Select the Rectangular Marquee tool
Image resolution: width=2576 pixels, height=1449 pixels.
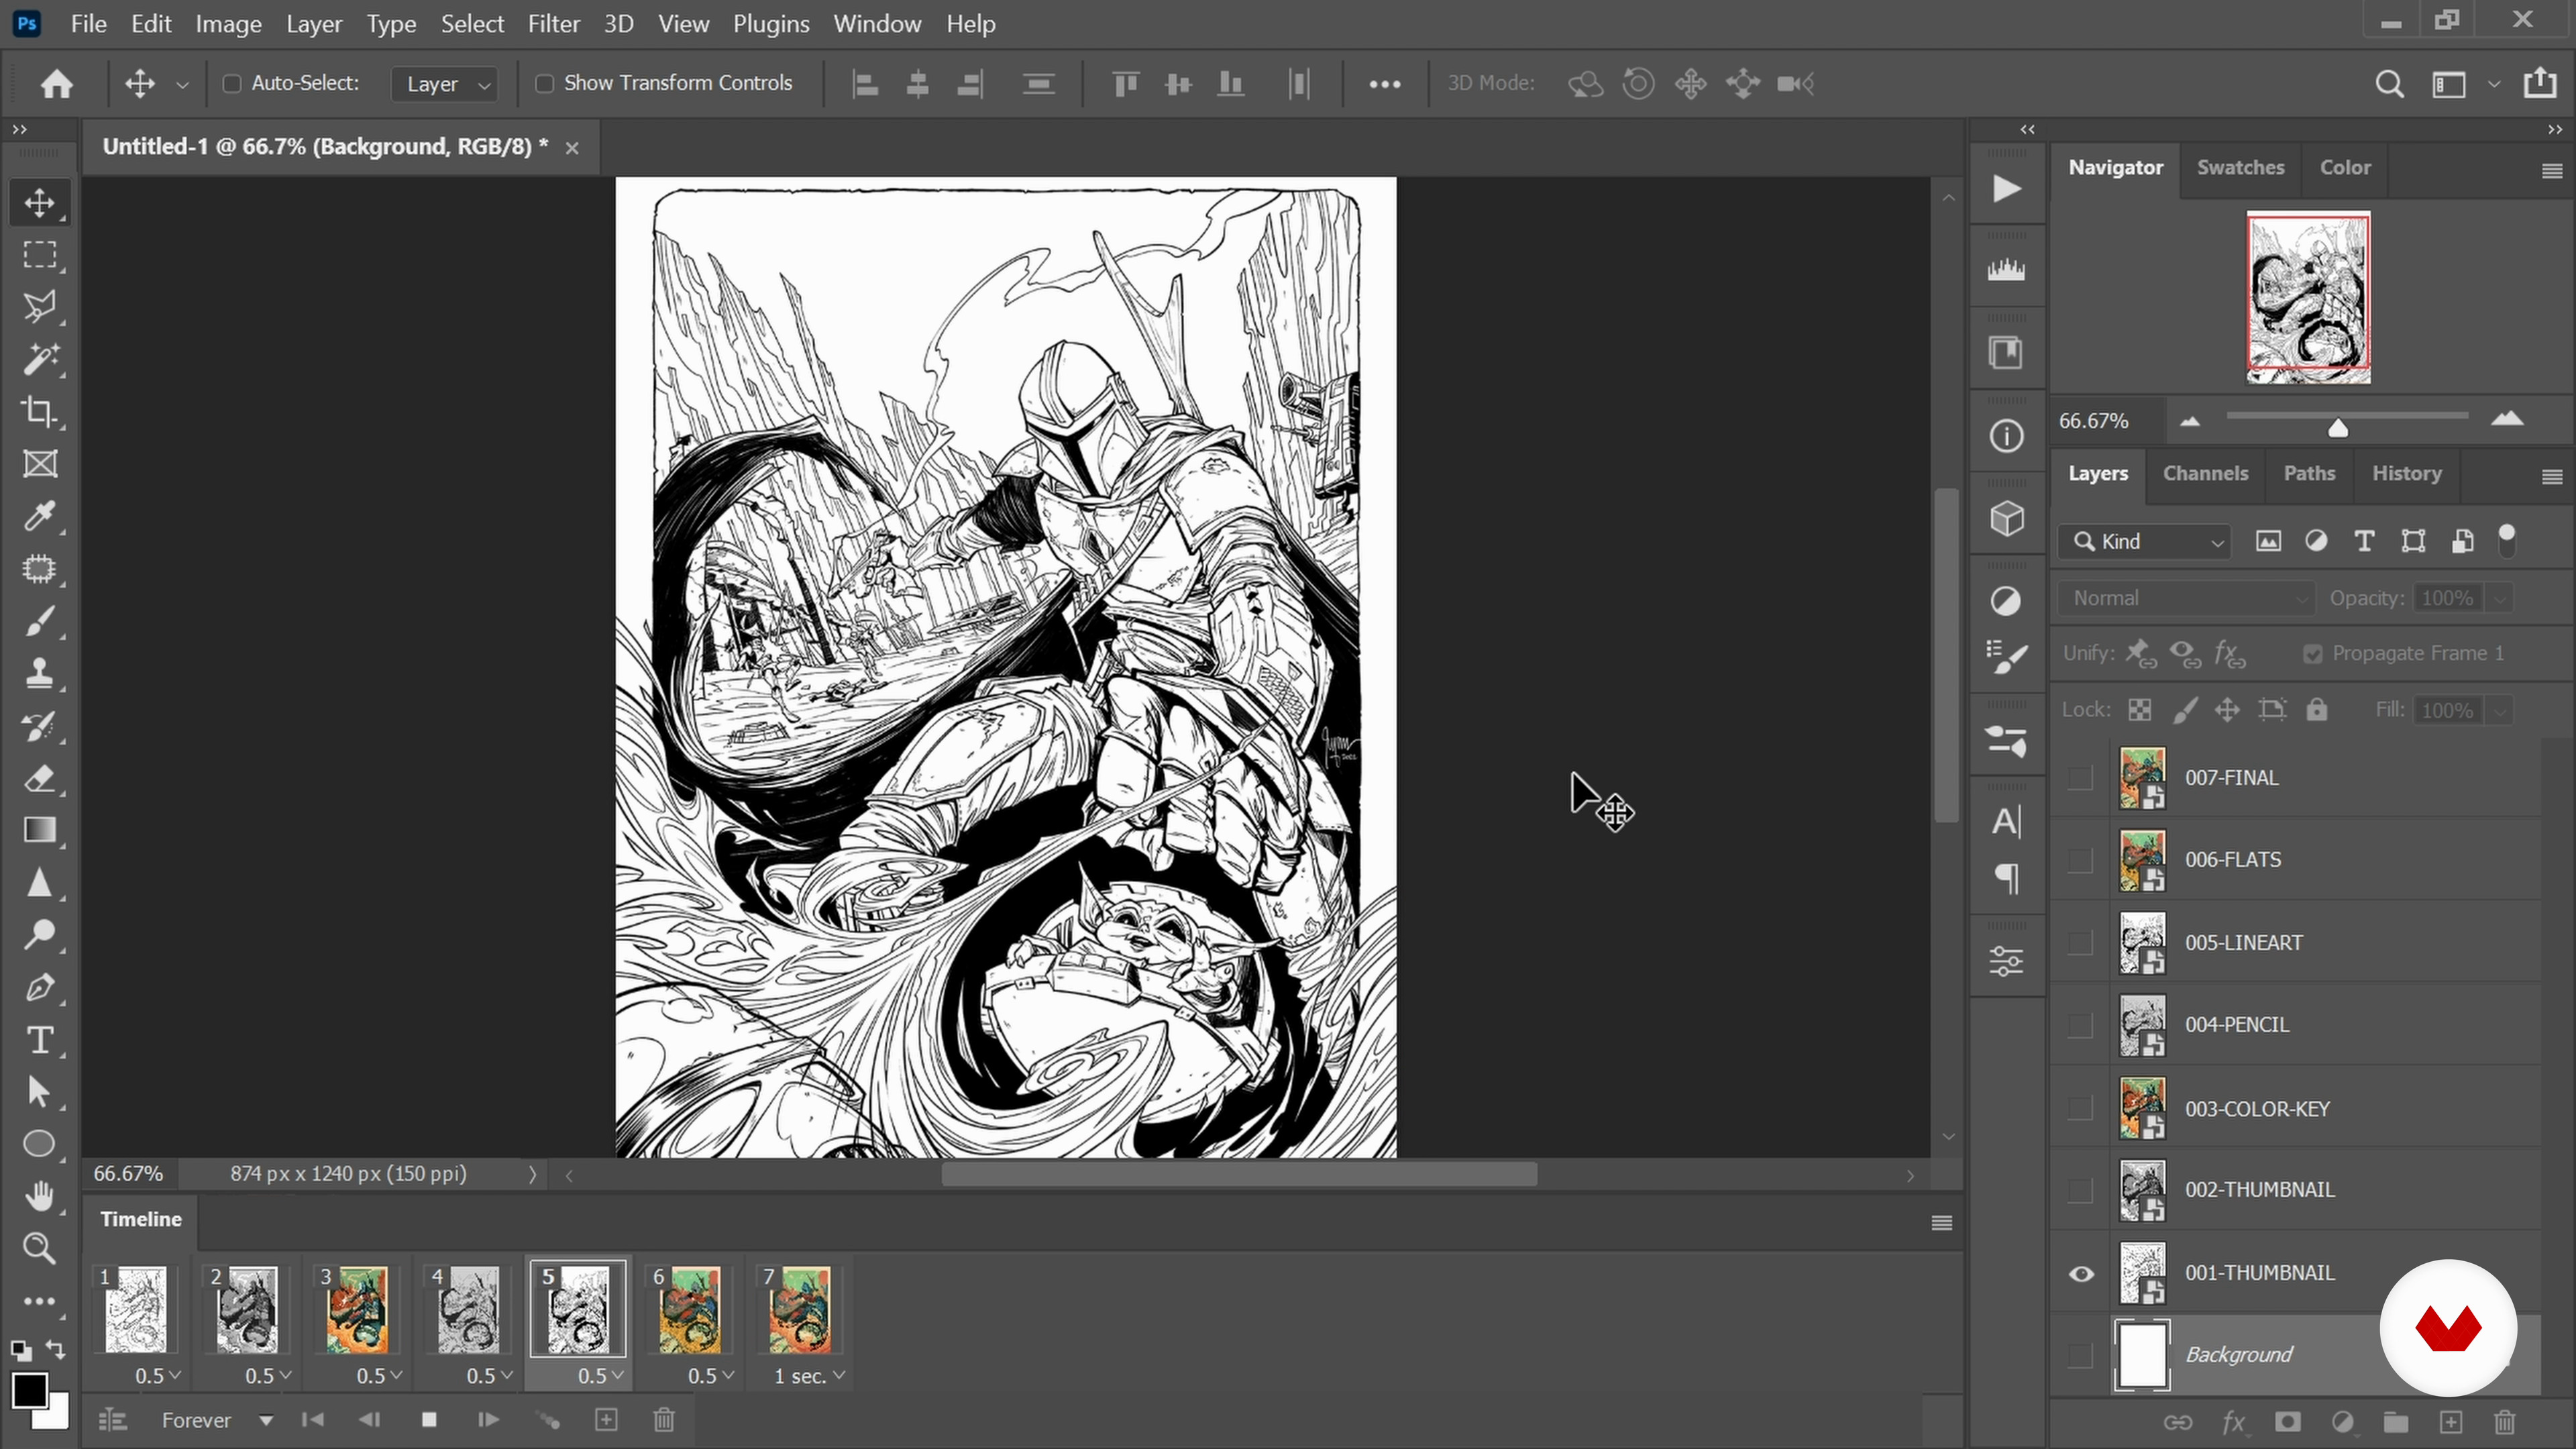(40, 255)
